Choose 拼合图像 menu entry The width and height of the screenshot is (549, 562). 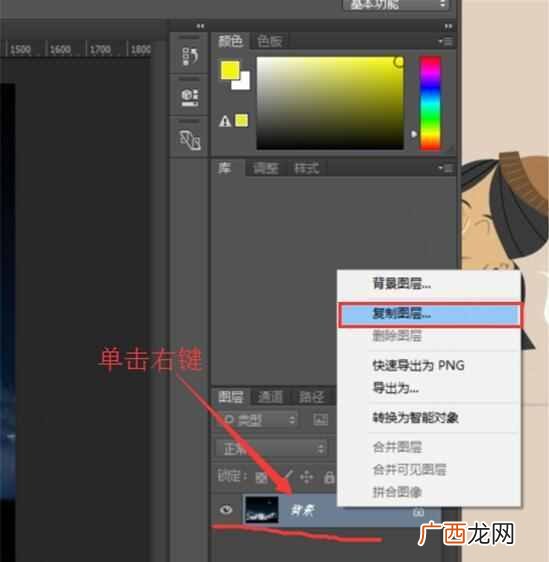pos(429,492)
